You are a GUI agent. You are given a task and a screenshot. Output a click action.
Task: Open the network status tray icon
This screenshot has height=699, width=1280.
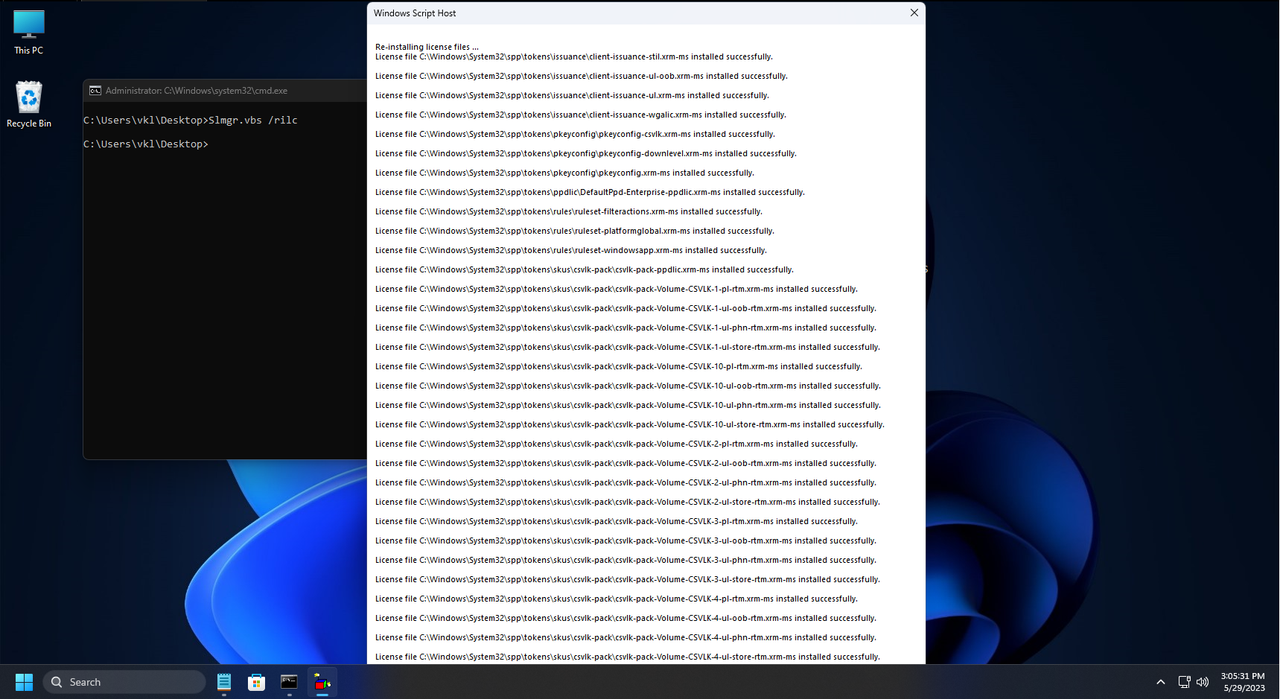[1184, 682]
